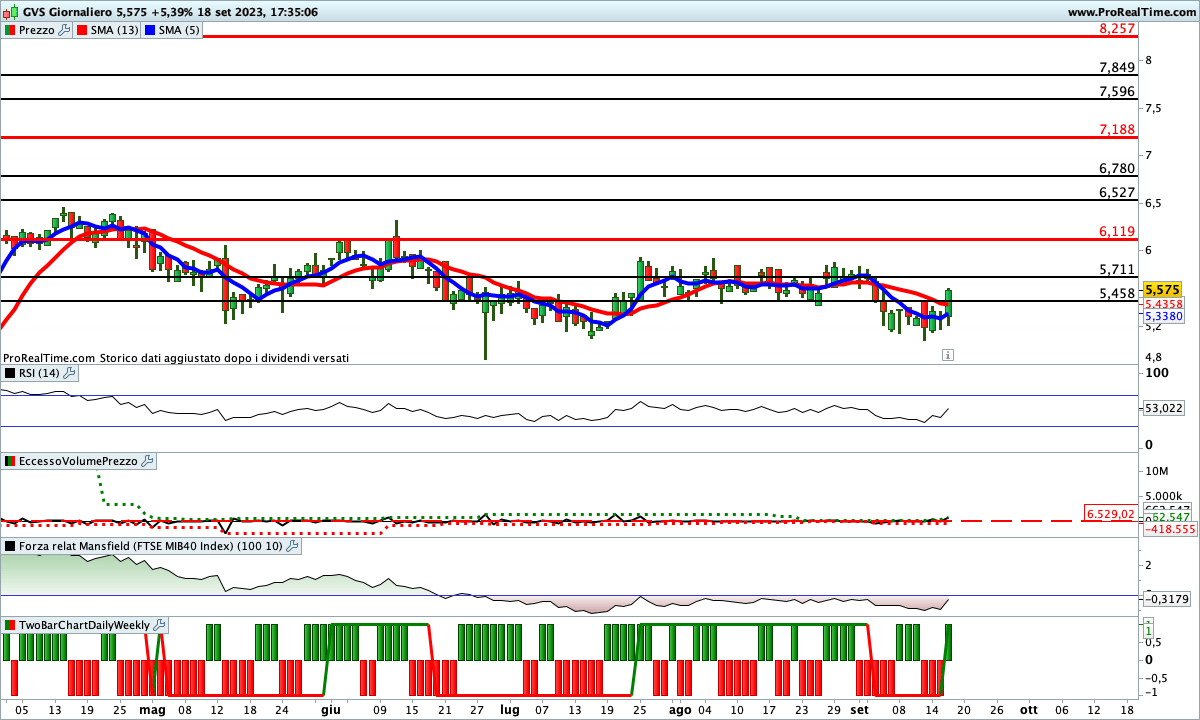Click the red 6,119 resistance level label
The height and width of the screenshot is (720, 1200).
[1116, 231]
